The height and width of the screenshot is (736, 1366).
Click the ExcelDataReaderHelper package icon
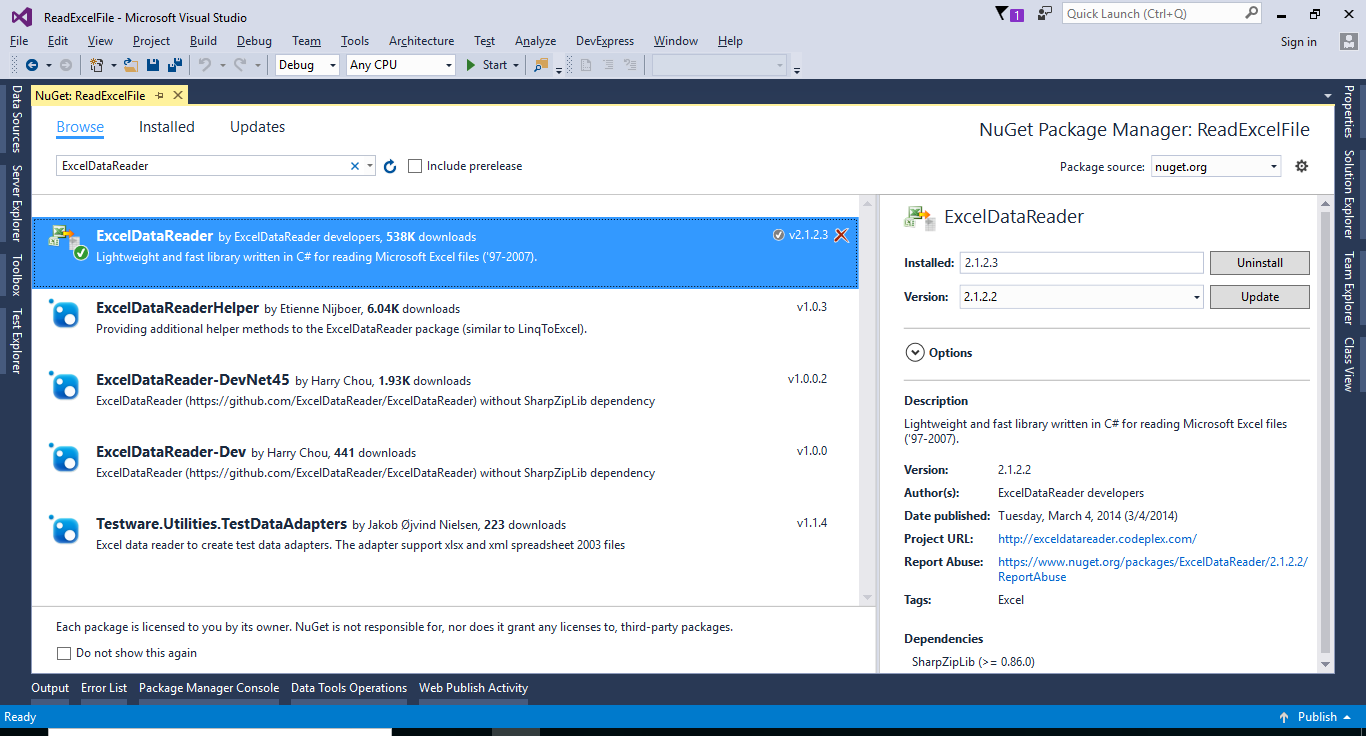pos(65,315)
